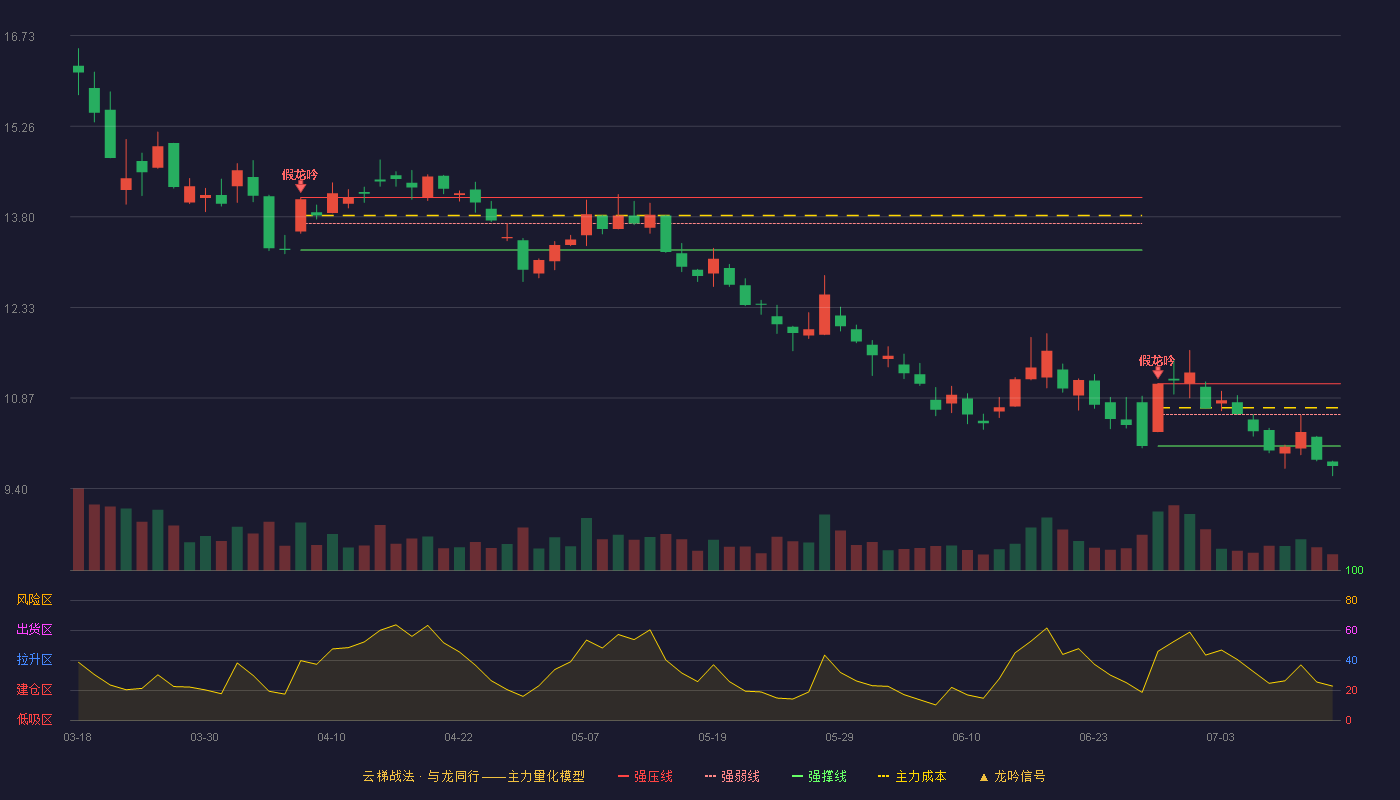Select the 拉升区 zone label
Viewport: 1400px width, 800px height.
click(x=34, y=660)
